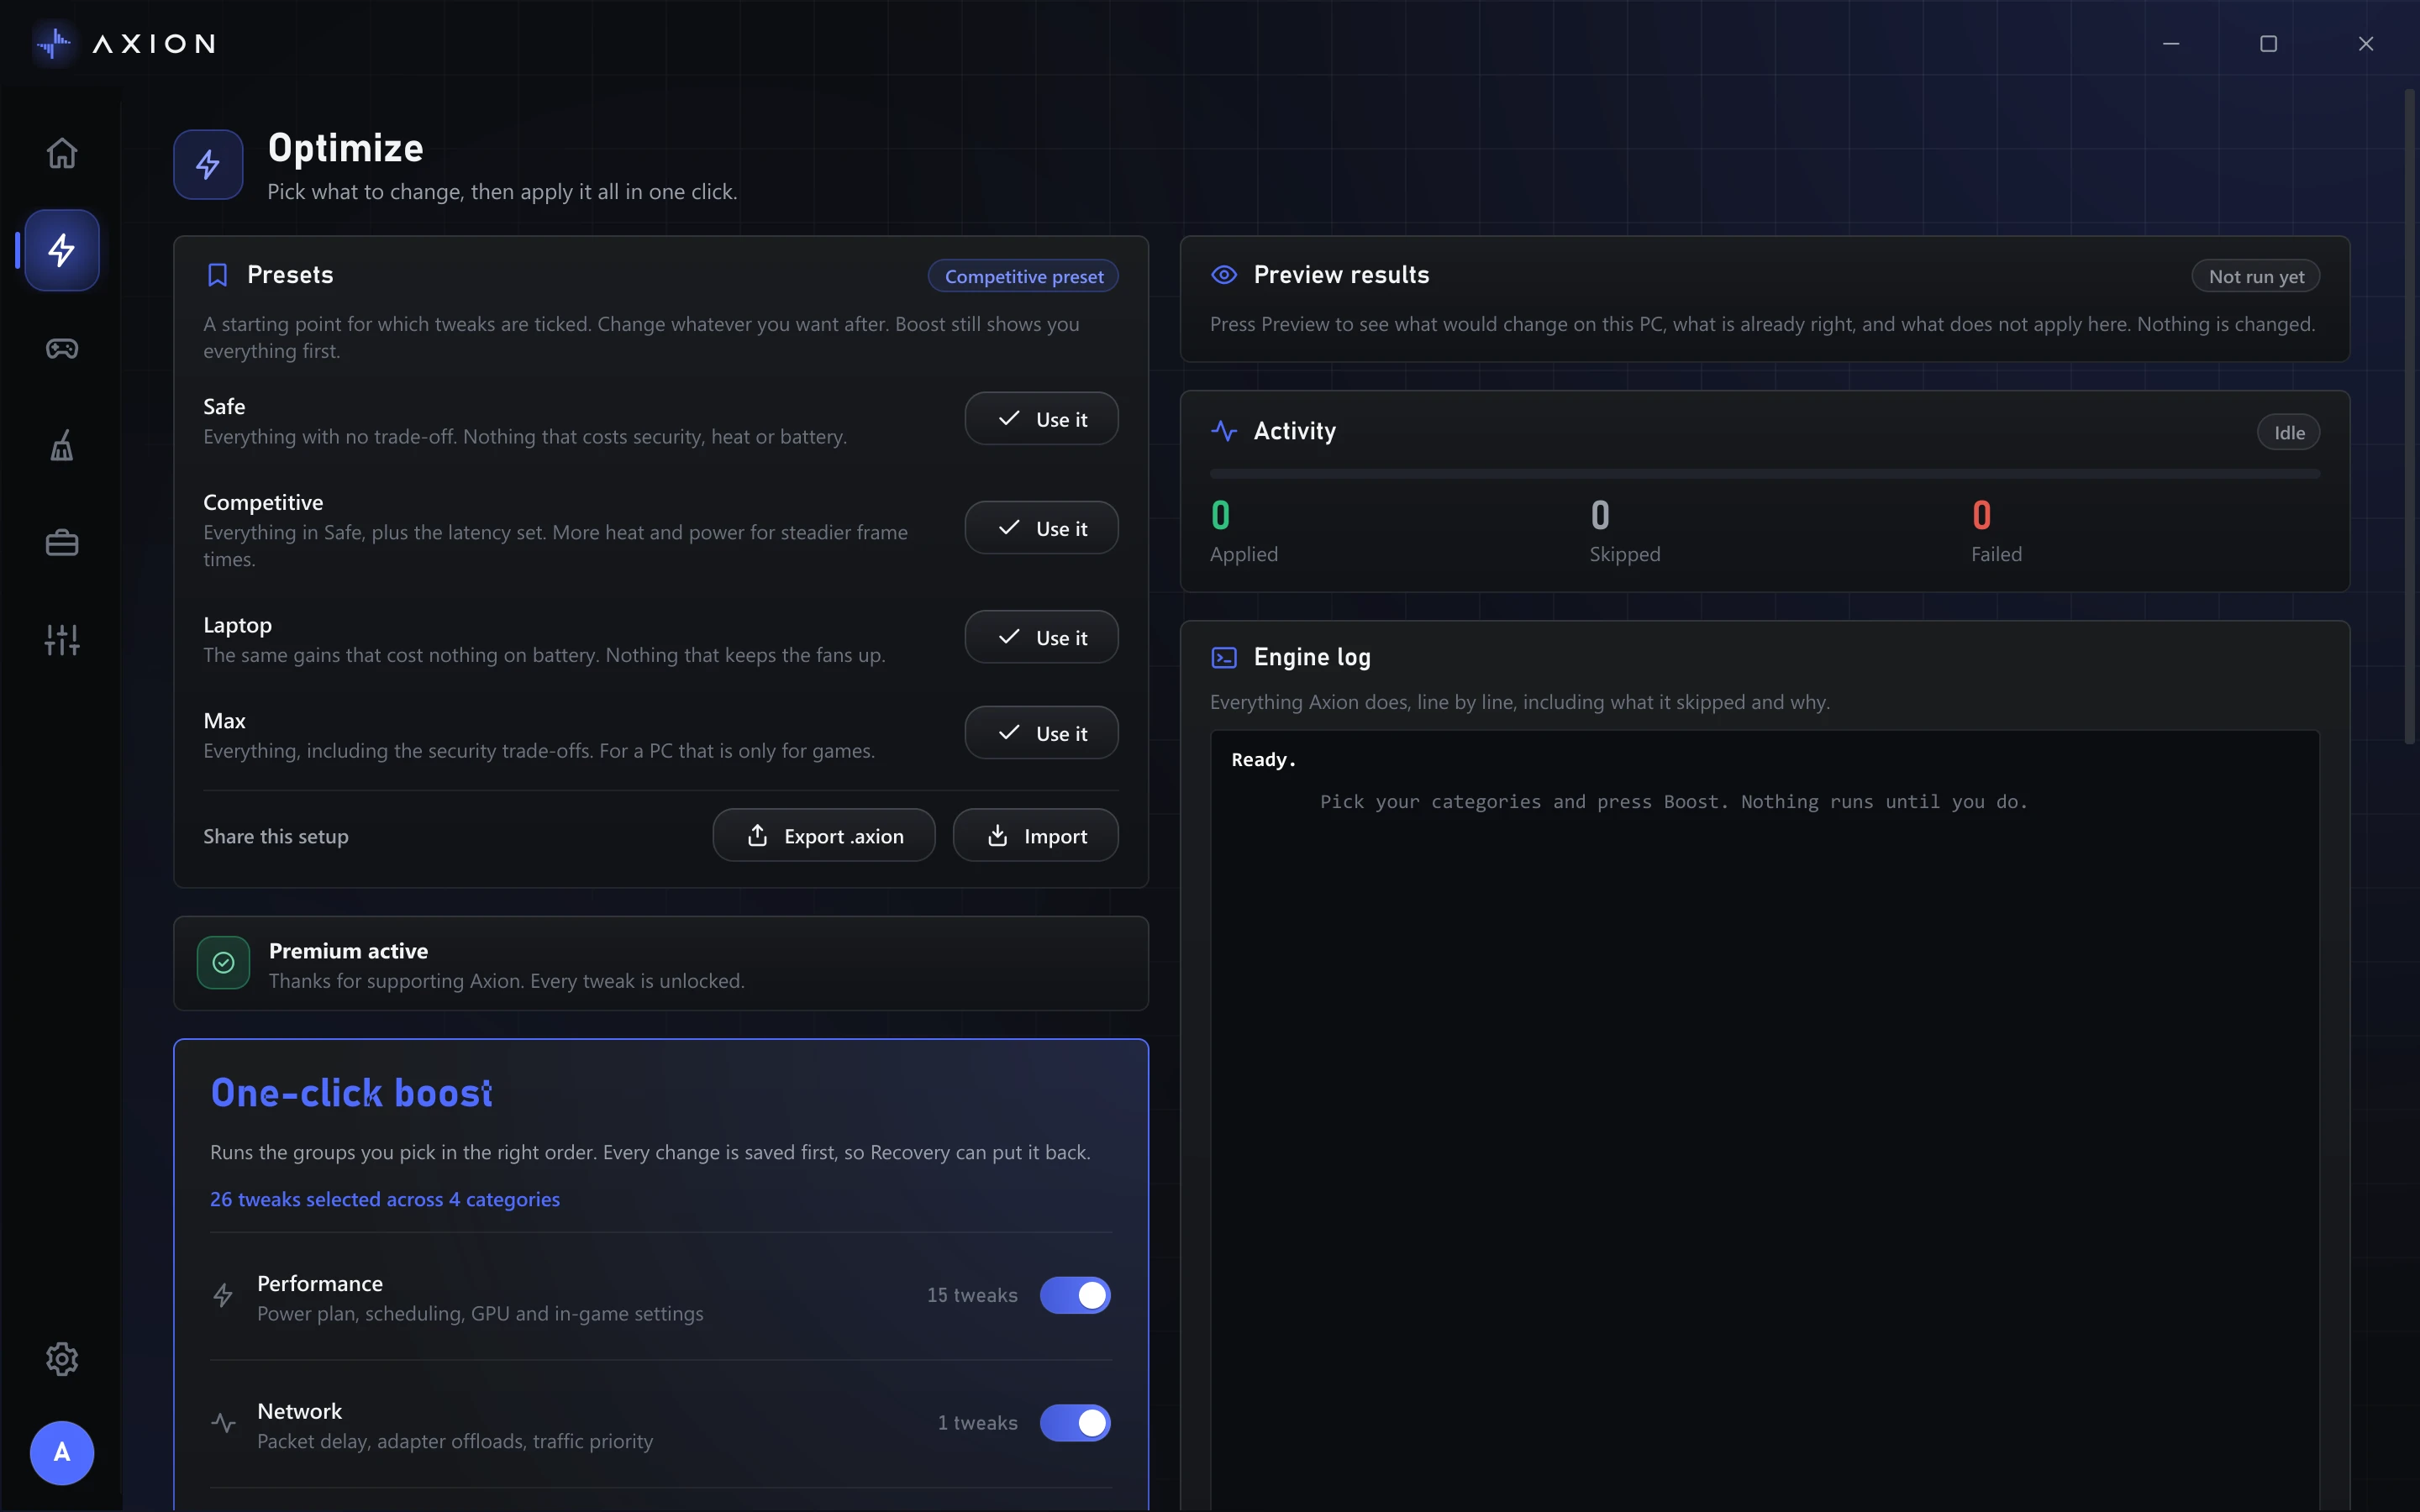Click the Failed counter value
Viewport: 2420px width, 1512px height.
(x=1981, y=515)
